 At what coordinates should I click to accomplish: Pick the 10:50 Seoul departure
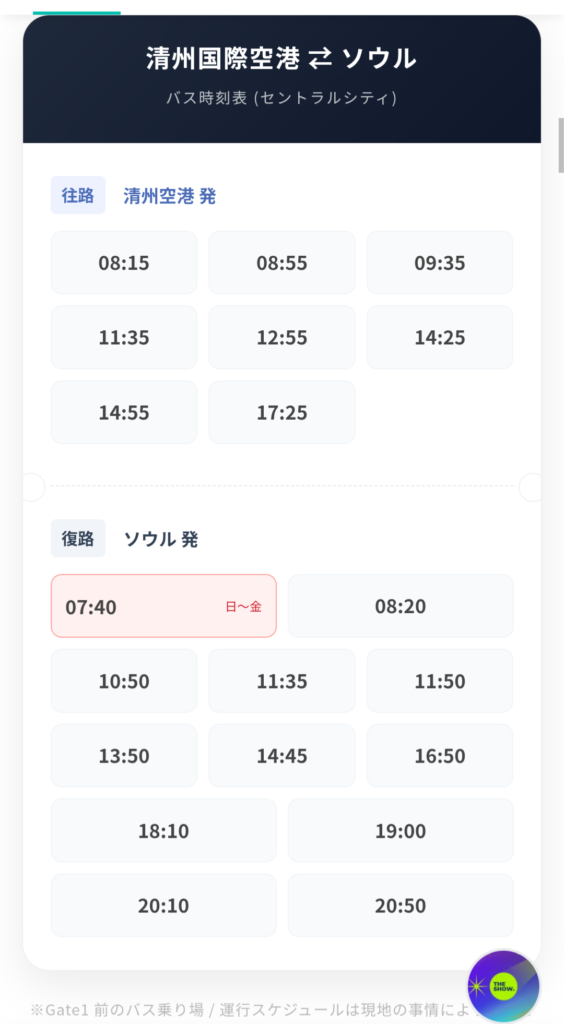[x=124, y=681]
